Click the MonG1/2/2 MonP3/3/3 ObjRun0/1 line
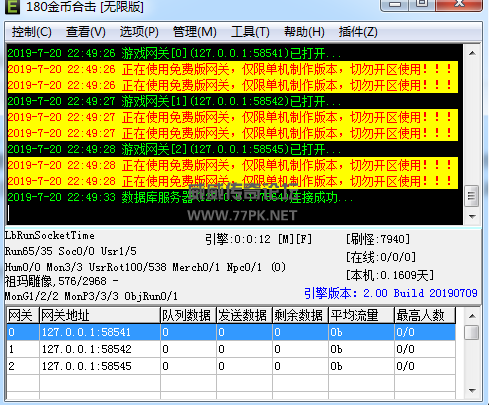The image size is (489, 405). pyautogui.click(x=91, y=296)
